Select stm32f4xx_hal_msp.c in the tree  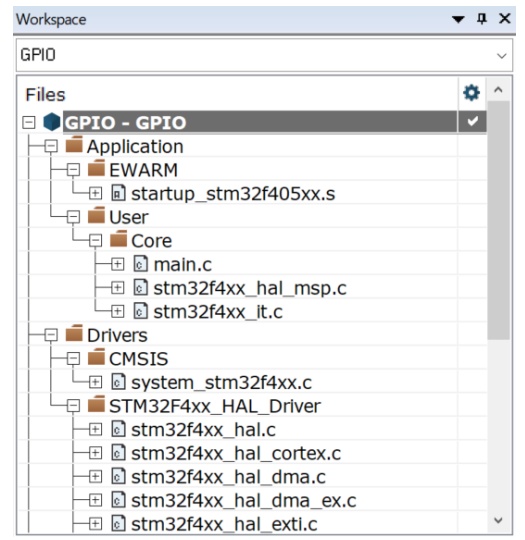coord(250,288)
